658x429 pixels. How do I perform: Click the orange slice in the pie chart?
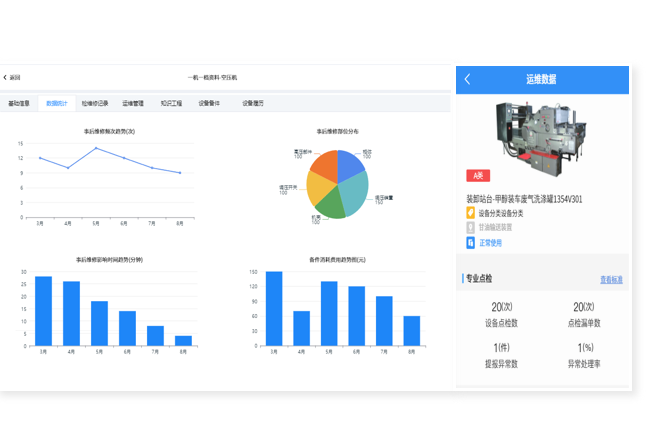point(325,165)
